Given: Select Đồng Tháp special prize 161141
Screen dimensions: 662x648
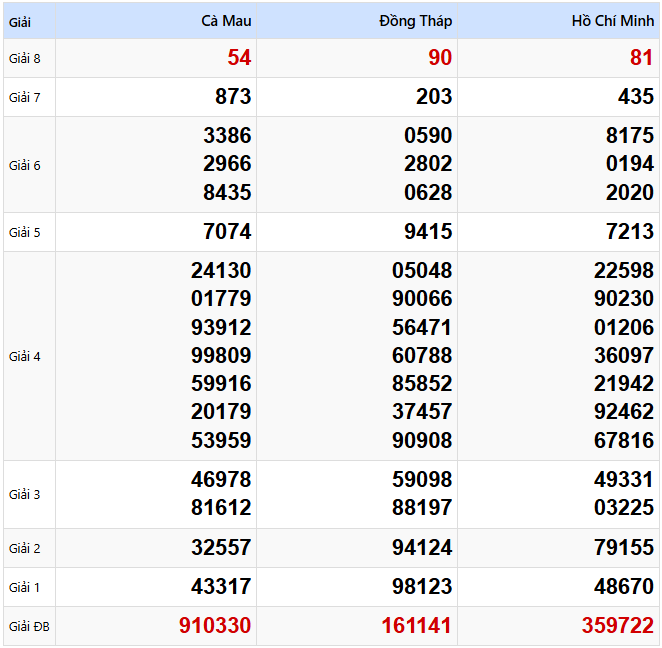Looking at the screenshot, I should coord(416,626).
